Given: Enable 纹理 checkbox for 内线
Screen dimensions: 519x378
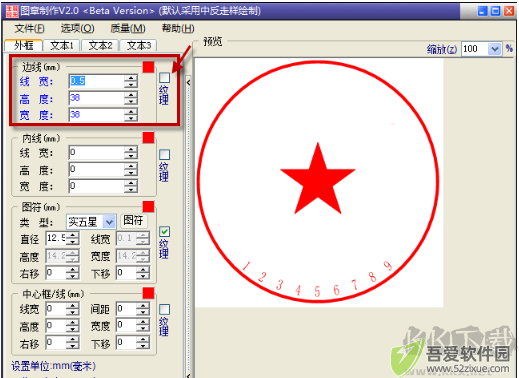Looking at the screenshot, I should (164, 155).
